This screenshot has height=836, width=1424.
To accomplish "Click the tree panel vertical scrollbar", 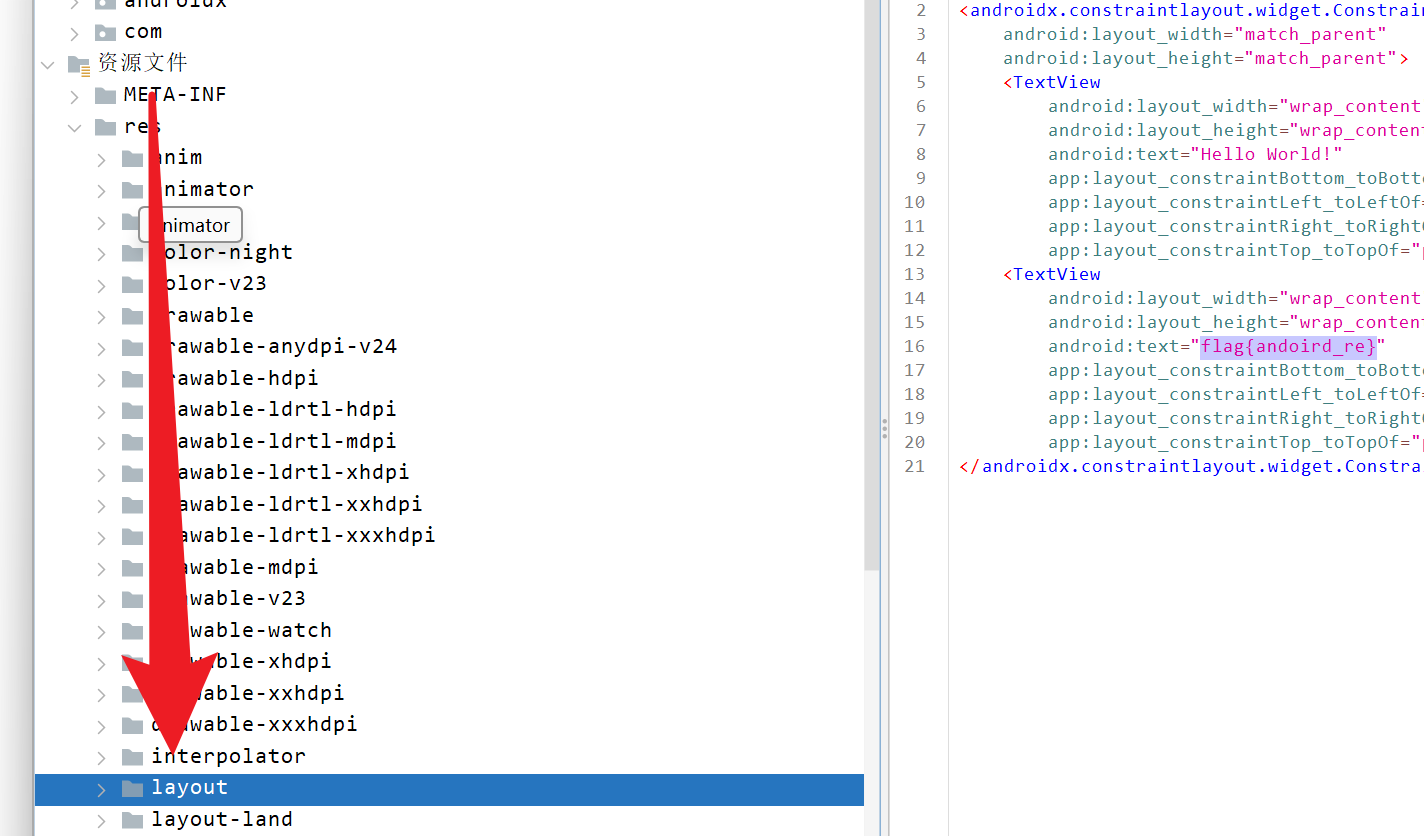I will click(x=872, y=285).
